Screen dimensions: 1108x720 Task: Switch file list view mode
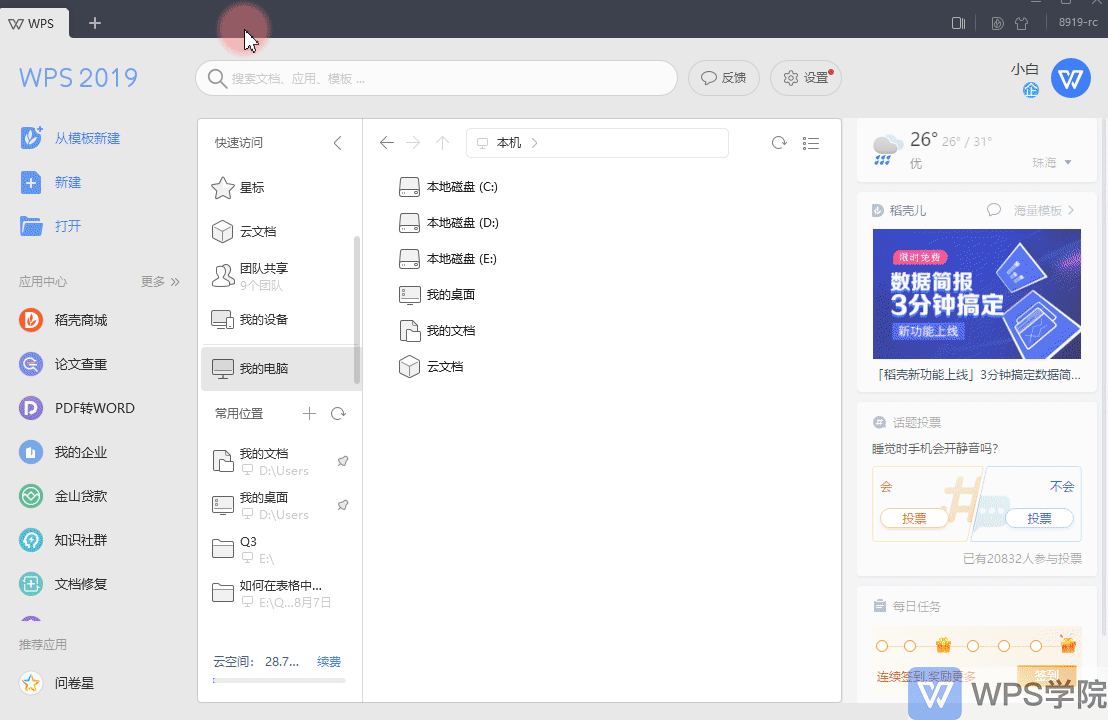coord(811,143)
